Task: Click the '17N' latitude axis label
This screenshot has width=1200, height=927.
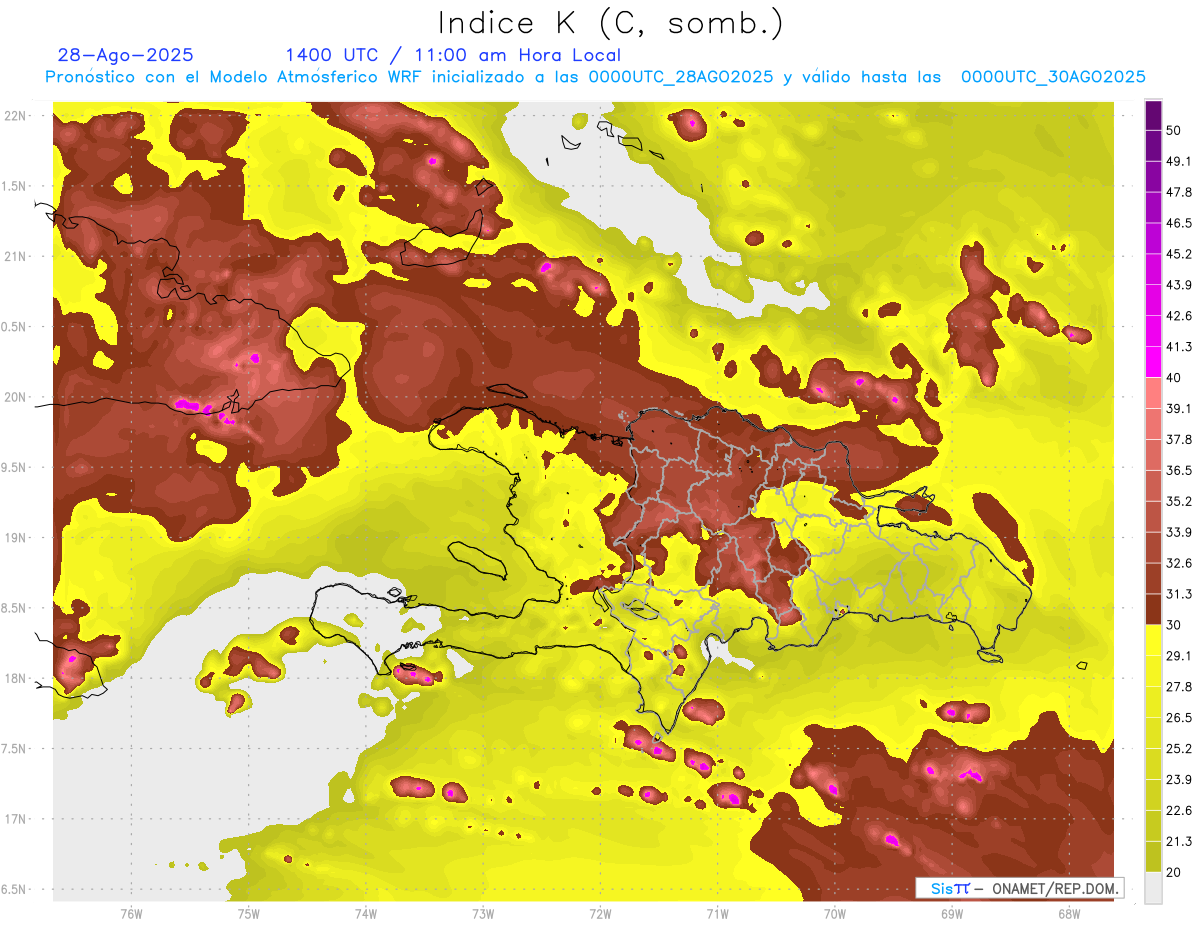Action: tap(14, 820)
